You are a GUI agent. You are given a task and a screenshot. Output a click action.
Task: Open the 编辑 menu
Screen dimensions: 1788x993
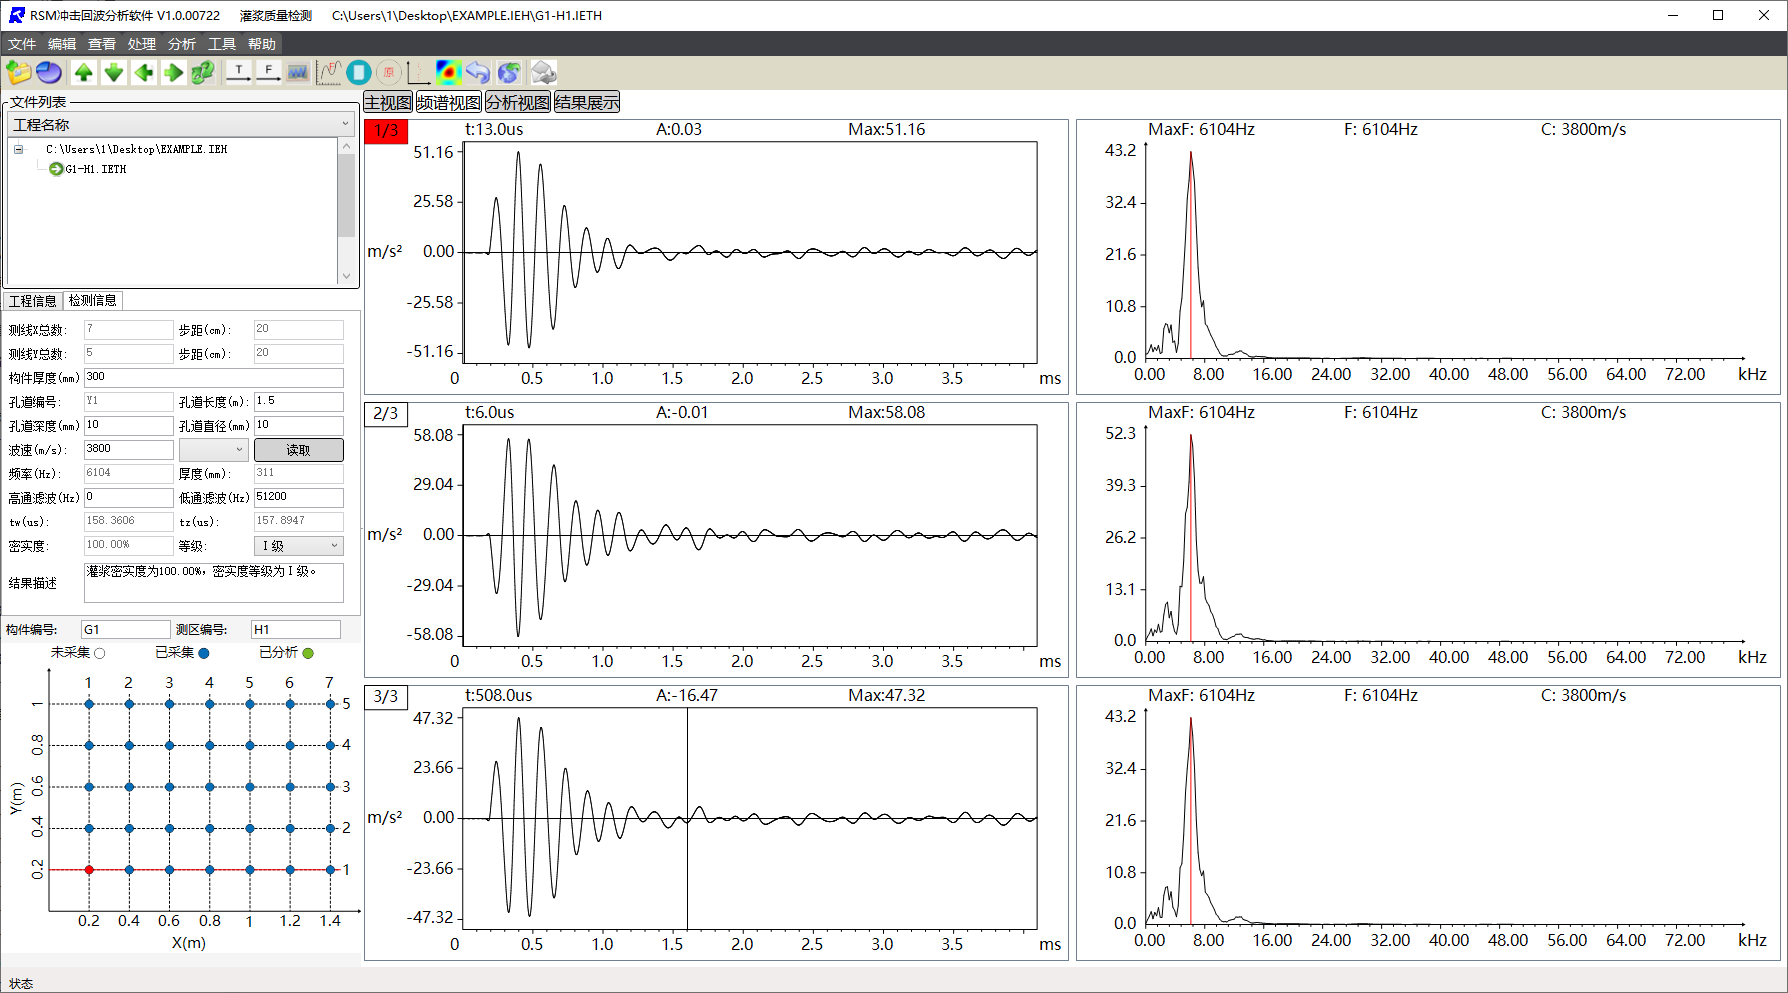pos(62,44)
